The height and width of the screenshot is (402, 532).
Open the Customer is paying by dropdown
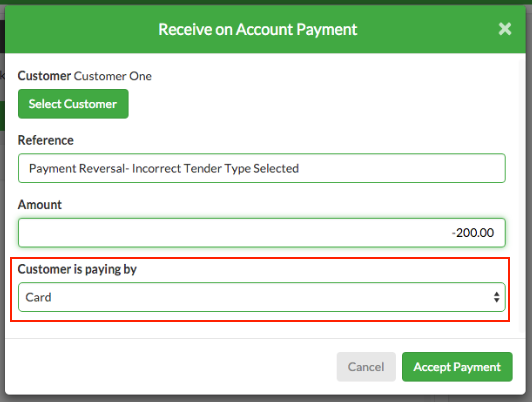pyautogui.click(x=262, y=297)
